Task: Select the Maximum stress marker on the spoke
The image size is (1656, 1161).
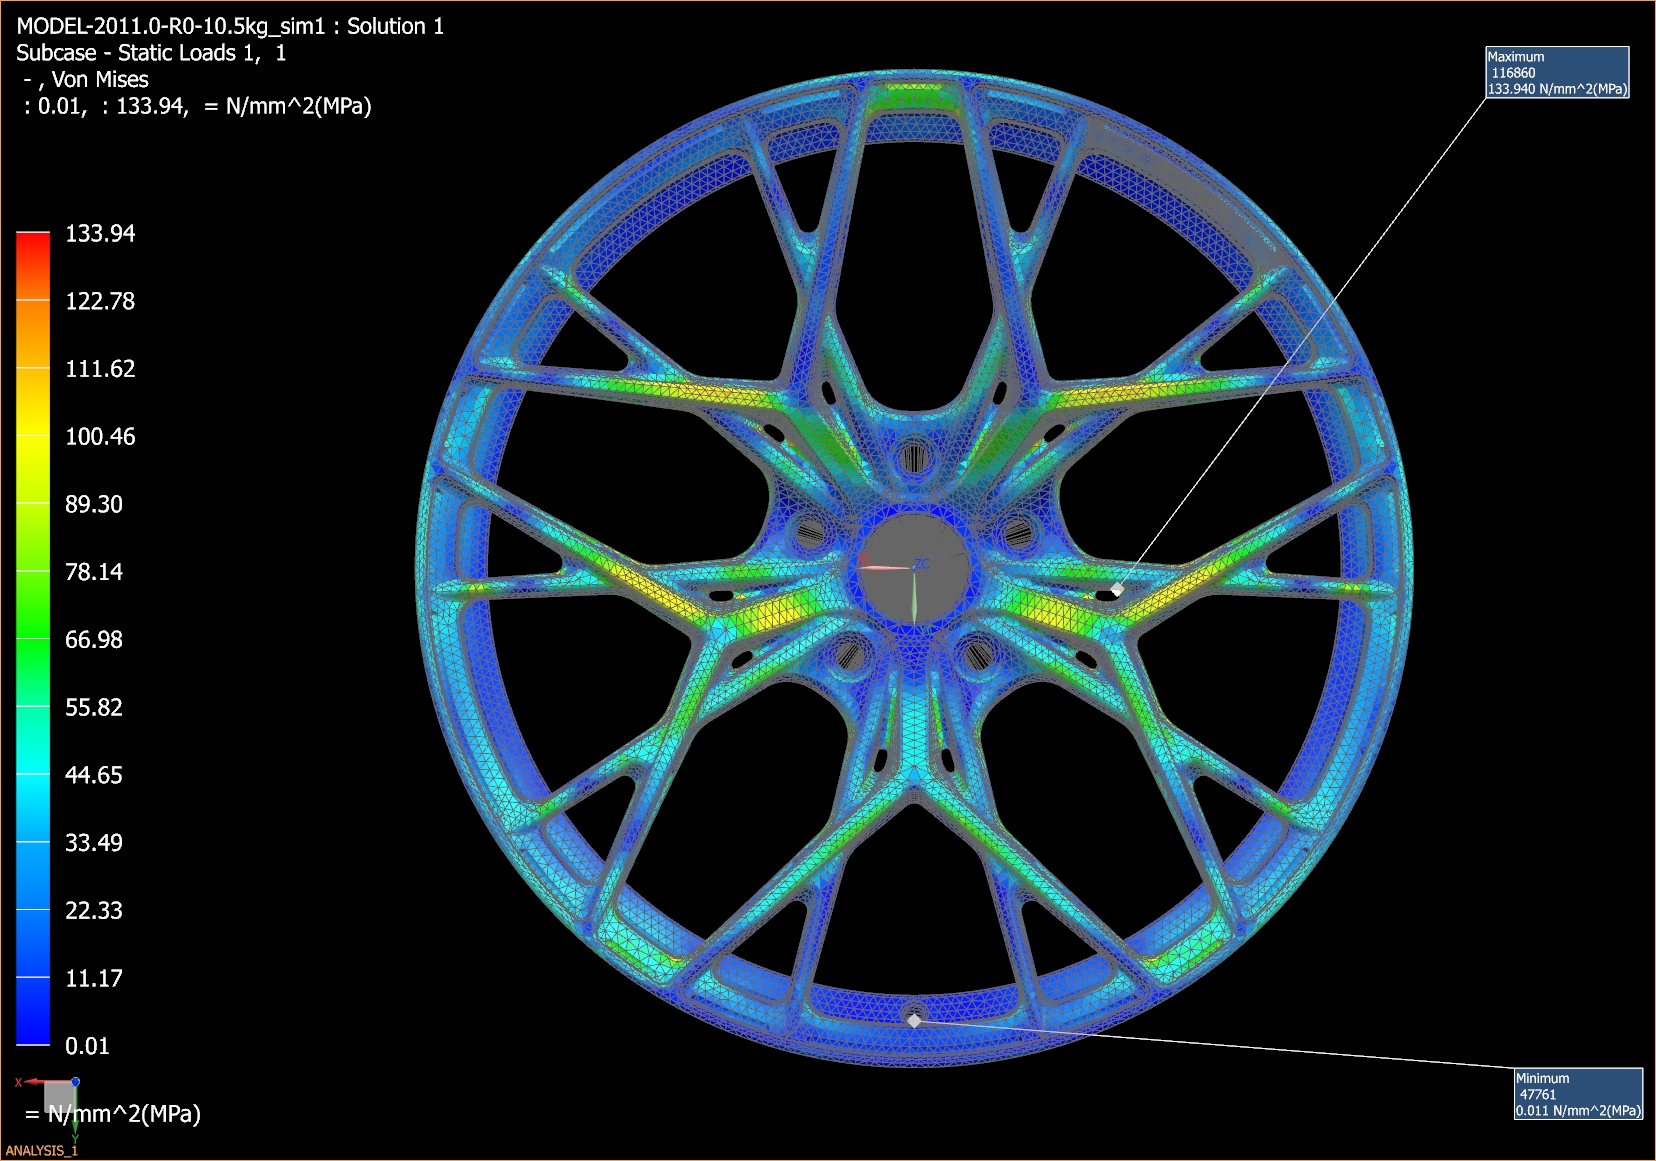Action: 1118,589
